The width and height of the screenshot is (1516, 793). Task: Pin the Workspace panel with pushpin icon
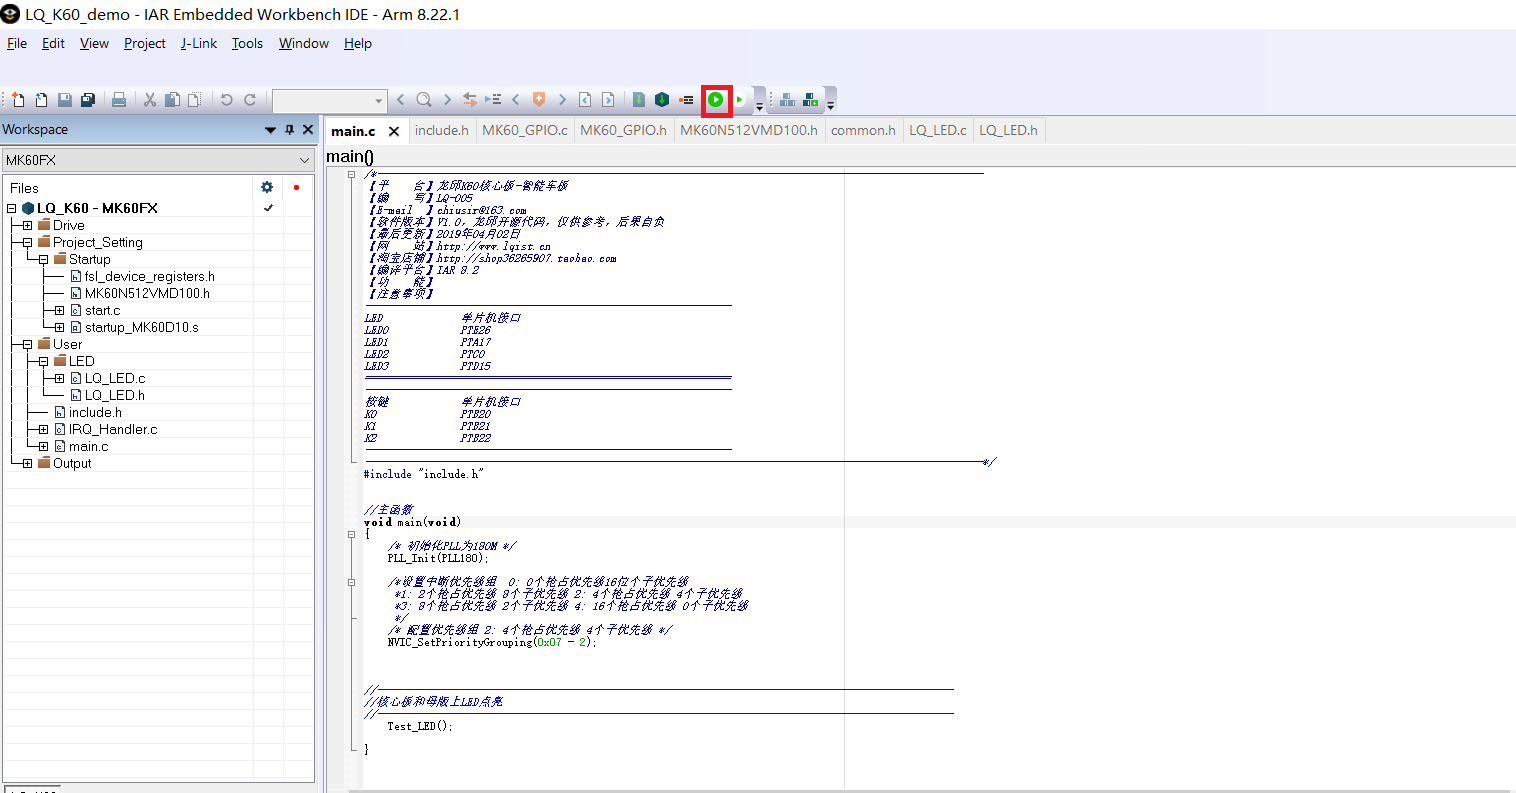coord(290,129)
